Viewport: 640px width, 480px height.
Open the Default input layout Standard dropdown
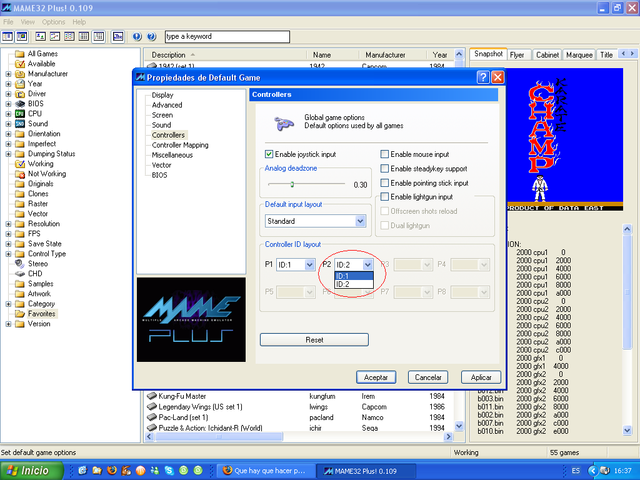point(315,221)
